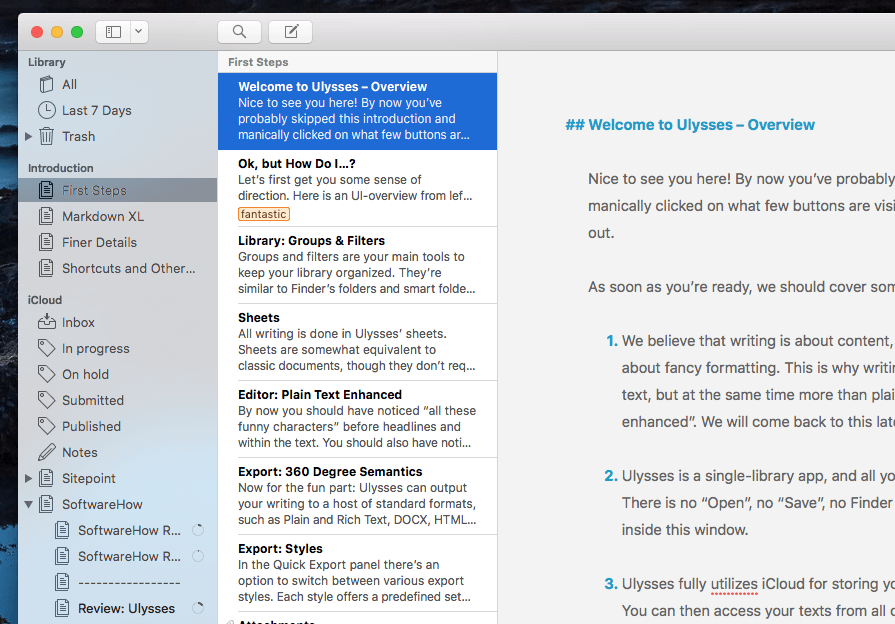
Task: Place cursor in the blue editor heading
Action: [x=690, y=125]
